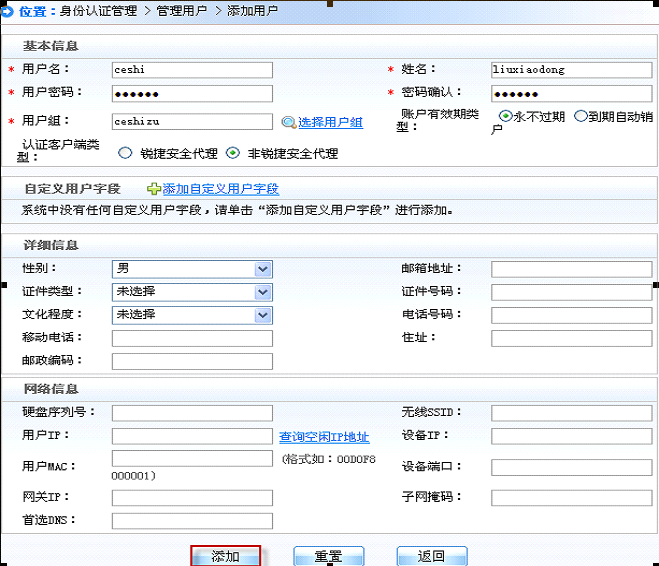This screenshot has height=566, width=659.
Task: Open 查询空闲IP地址 link
Action: [324, 437]
